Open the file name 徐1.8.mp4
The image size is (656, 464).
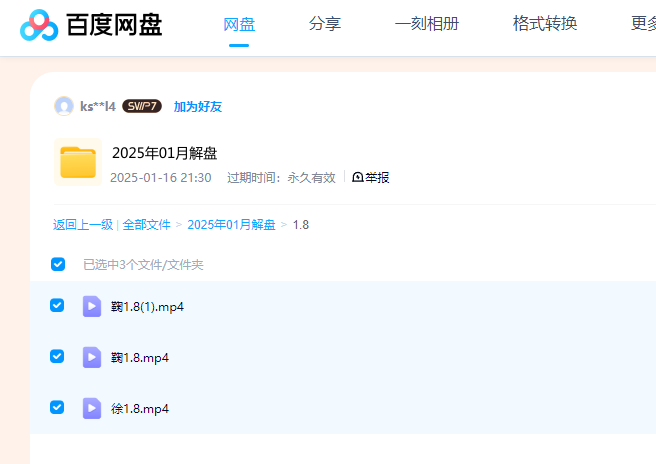[x=140, y=409]
